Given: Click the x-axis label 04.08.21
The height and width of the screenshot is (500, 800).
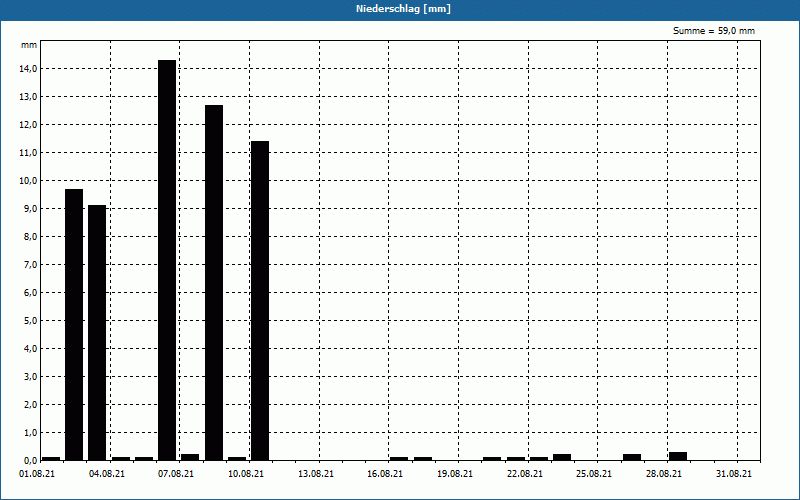Looking at the screenshot, I should [x=107, y=474].
